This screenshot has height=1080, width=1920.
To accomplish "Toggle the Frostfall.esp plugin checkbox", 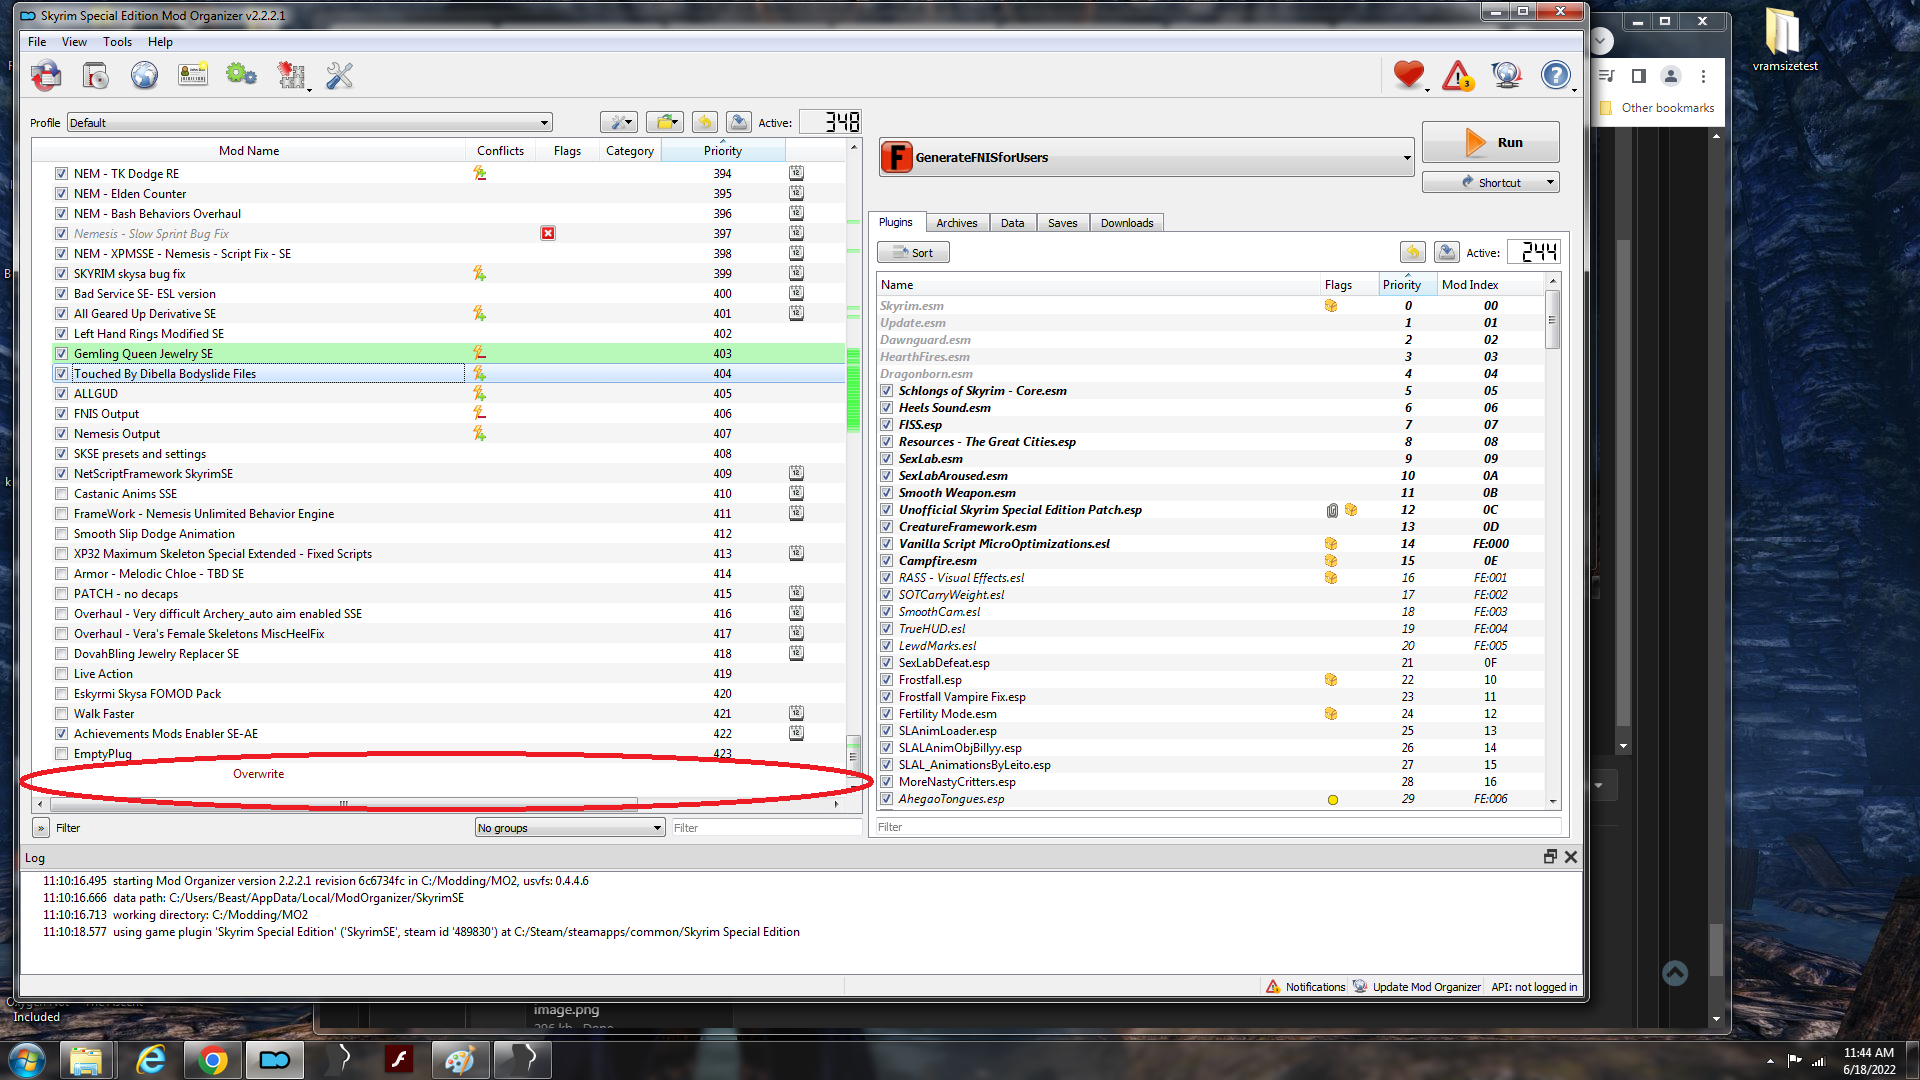I will click(886, 680).
